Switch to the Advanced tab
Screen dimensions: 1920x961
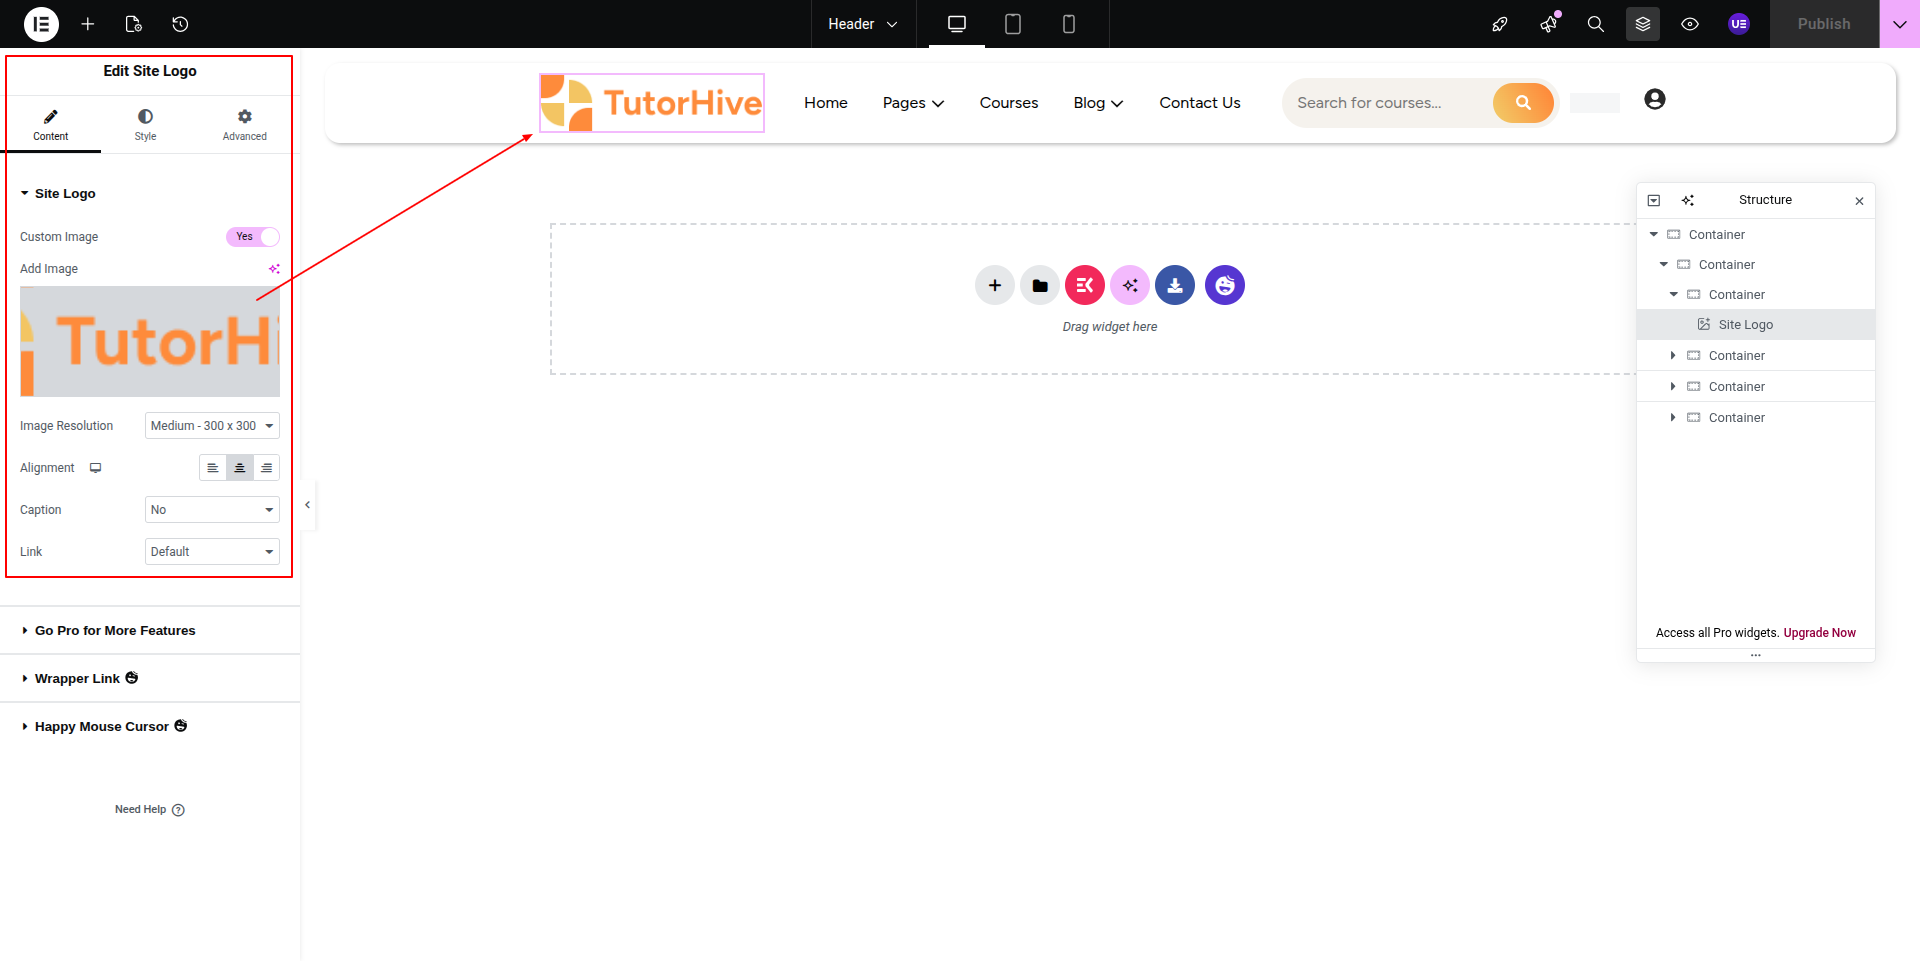[244, 125]
